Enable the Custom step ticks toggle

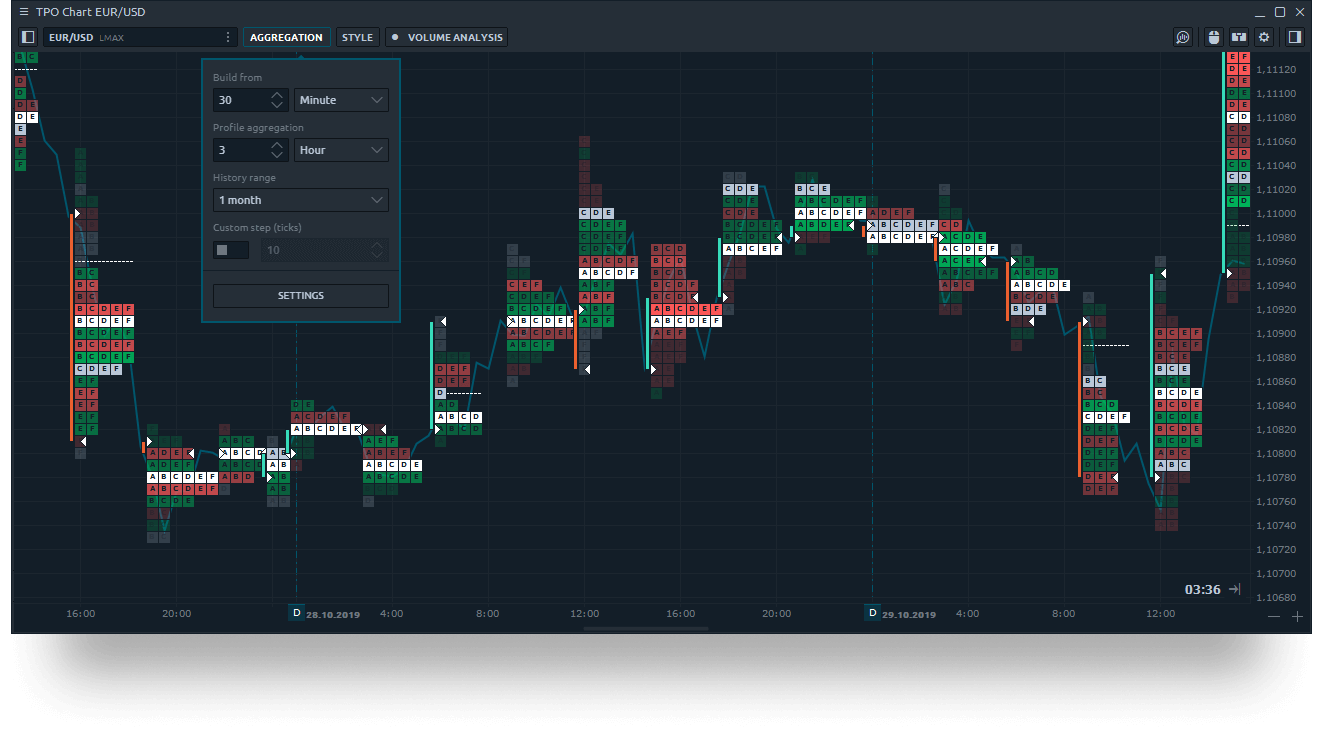[x=230, y=250]
